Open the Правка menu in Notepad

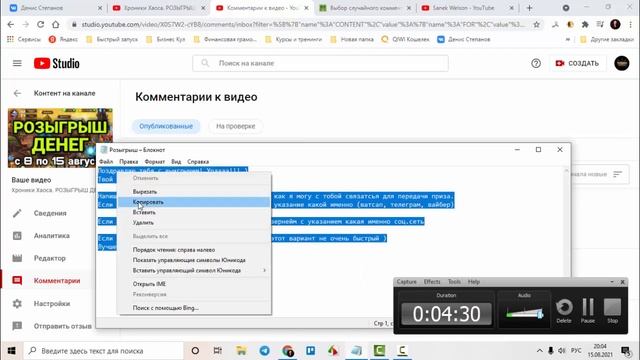(128, 162)
